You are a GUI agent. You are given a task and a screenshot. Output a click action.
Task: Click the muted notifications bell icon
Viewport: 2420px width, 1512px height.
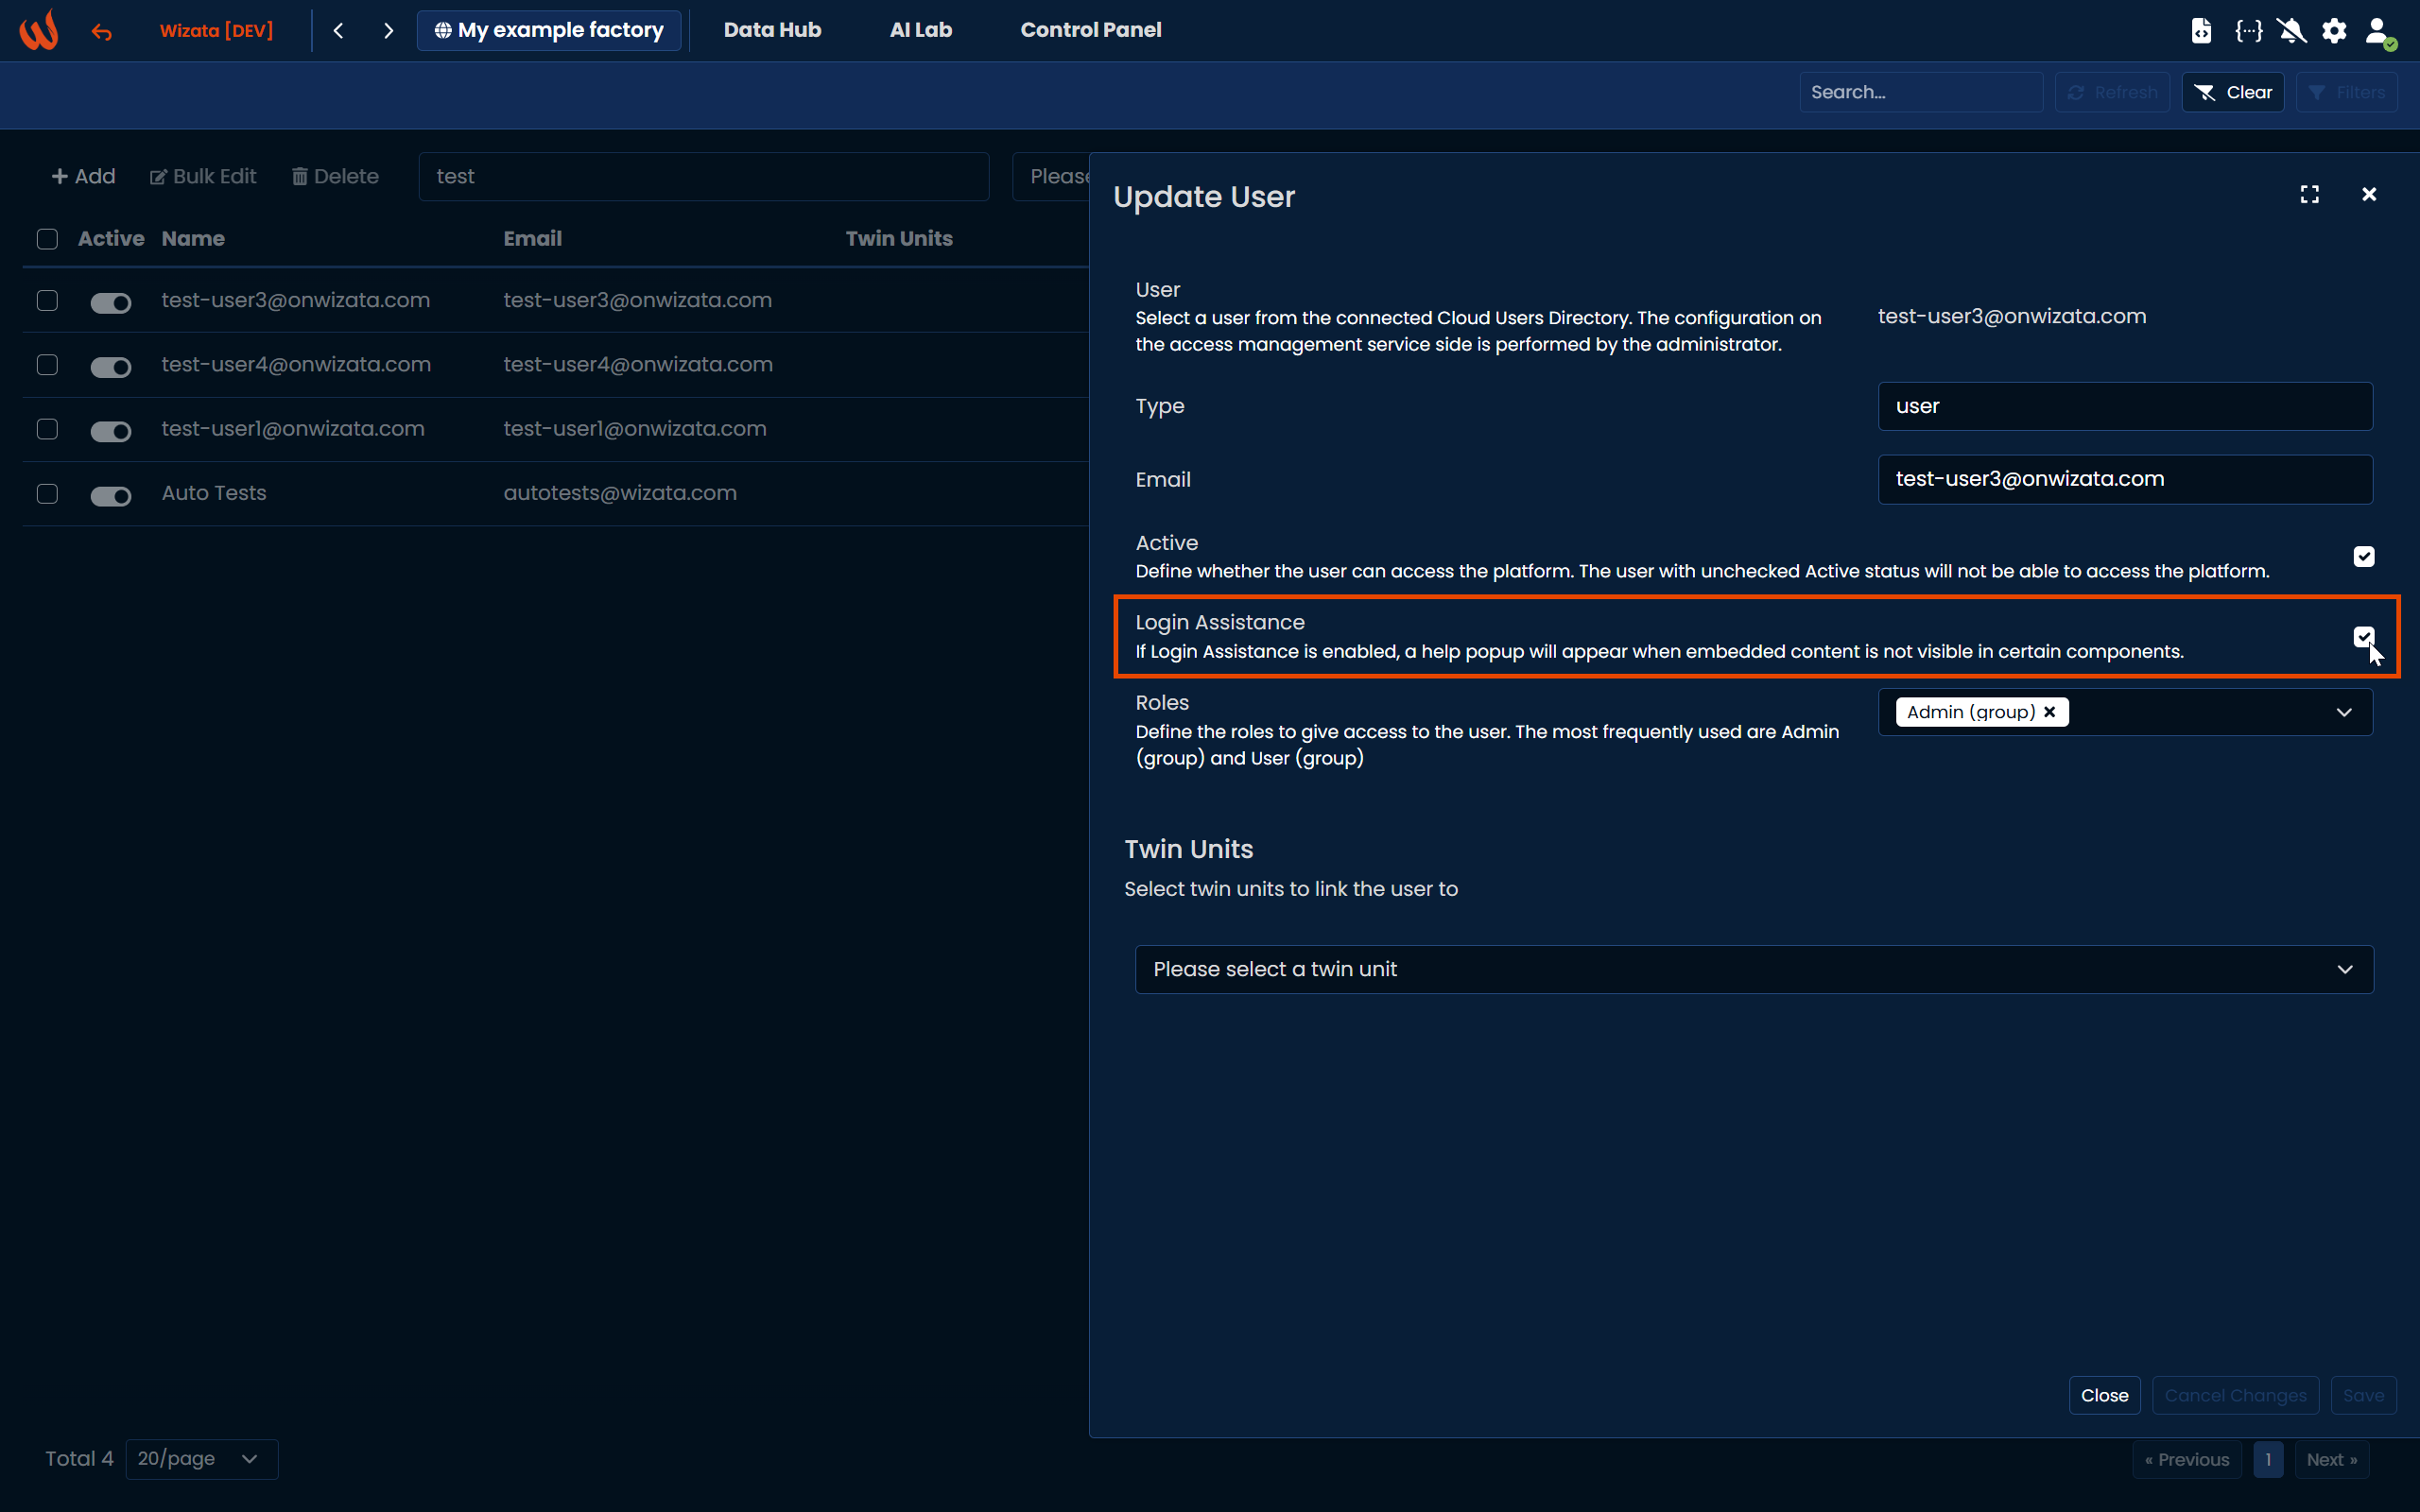2291,31
